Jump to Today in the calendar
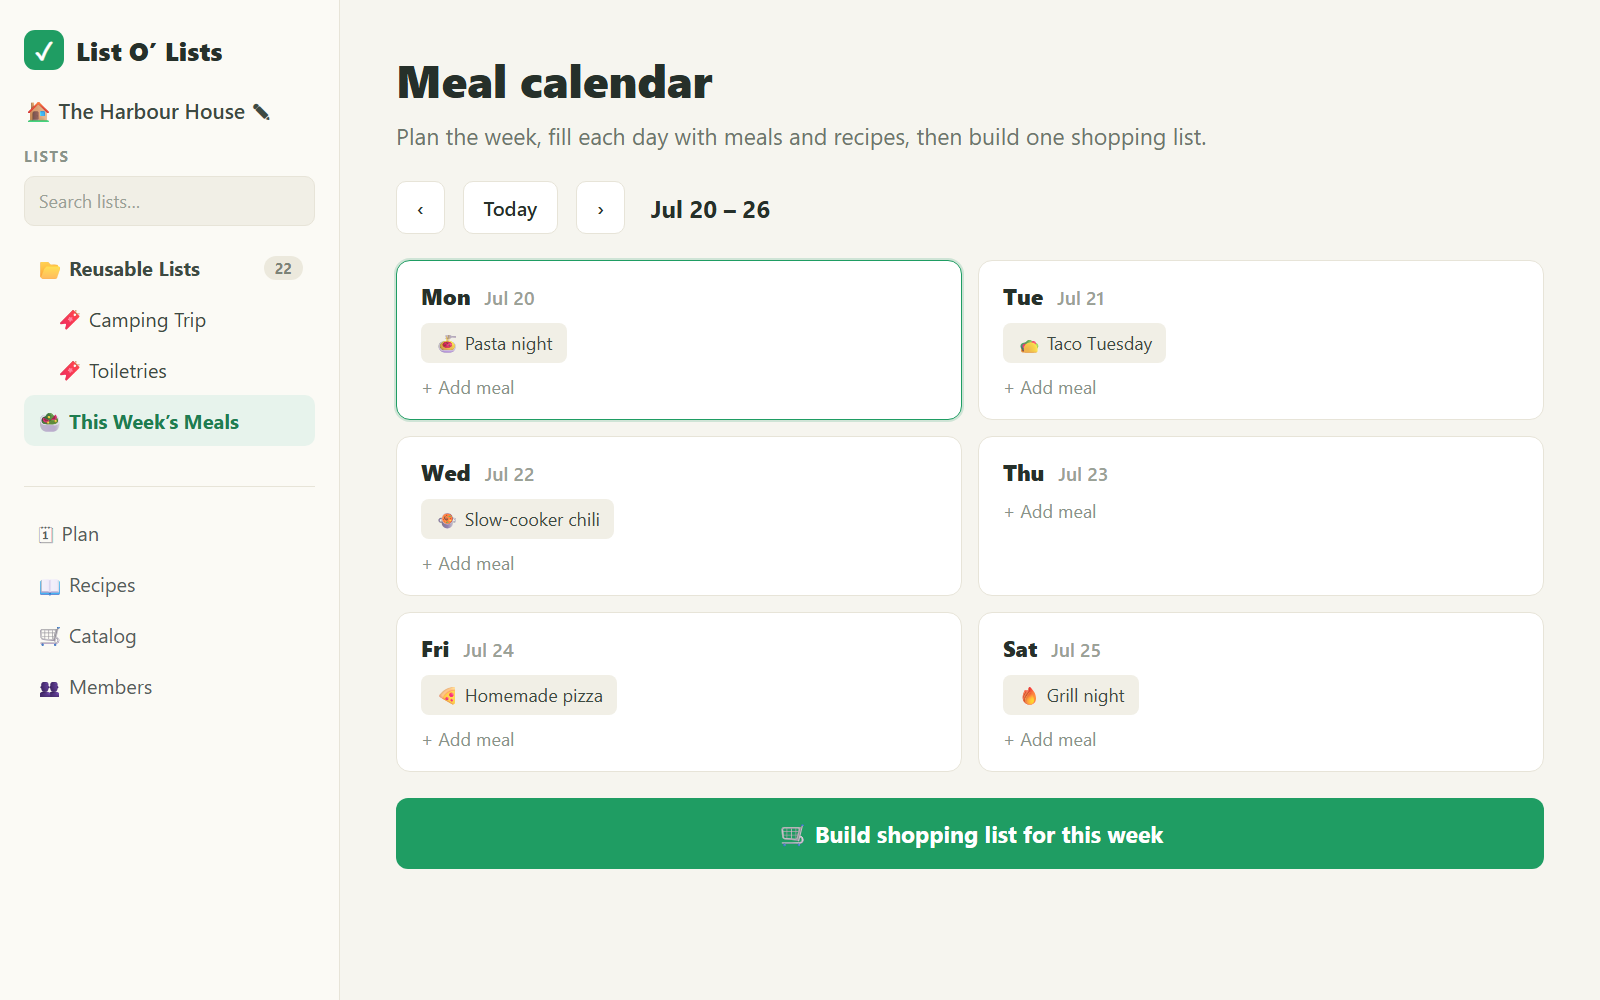Viewport: 1600px width, 1000px height. point(510,208)
